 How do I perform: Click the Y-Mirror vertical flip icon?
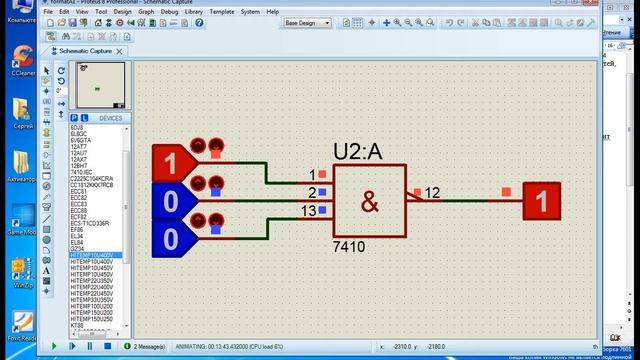tap(61, 114)
